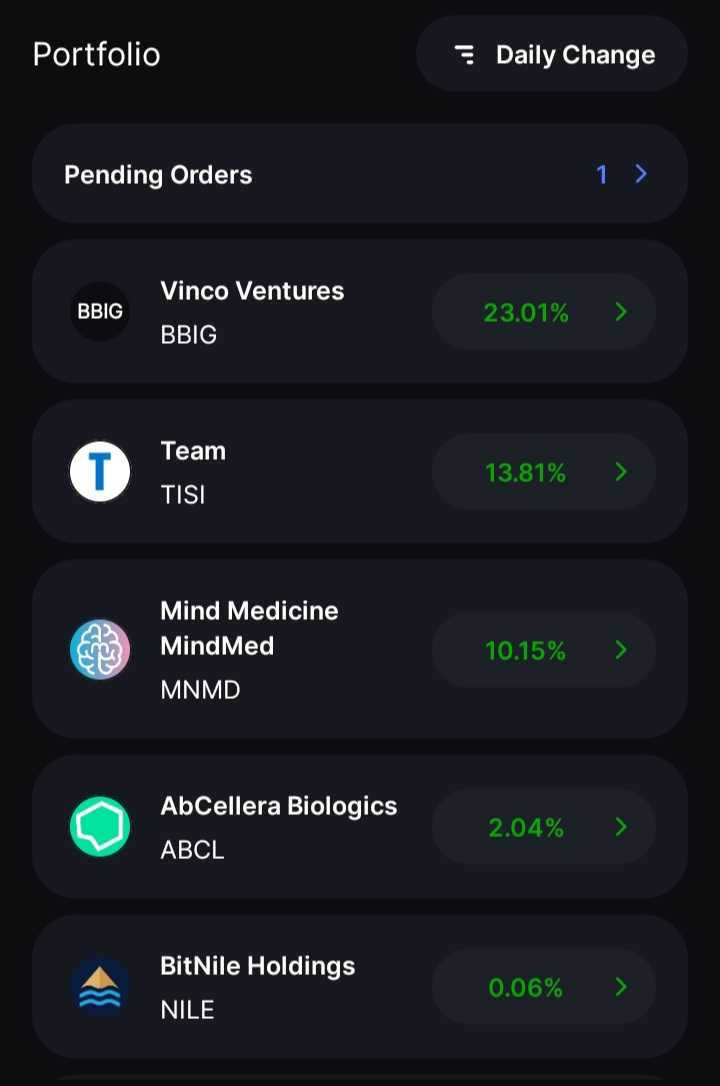Viewport: 720px width, 1086px height.
Task: Select the AbCellera Biologics stock name
Action: coord(279,806)
